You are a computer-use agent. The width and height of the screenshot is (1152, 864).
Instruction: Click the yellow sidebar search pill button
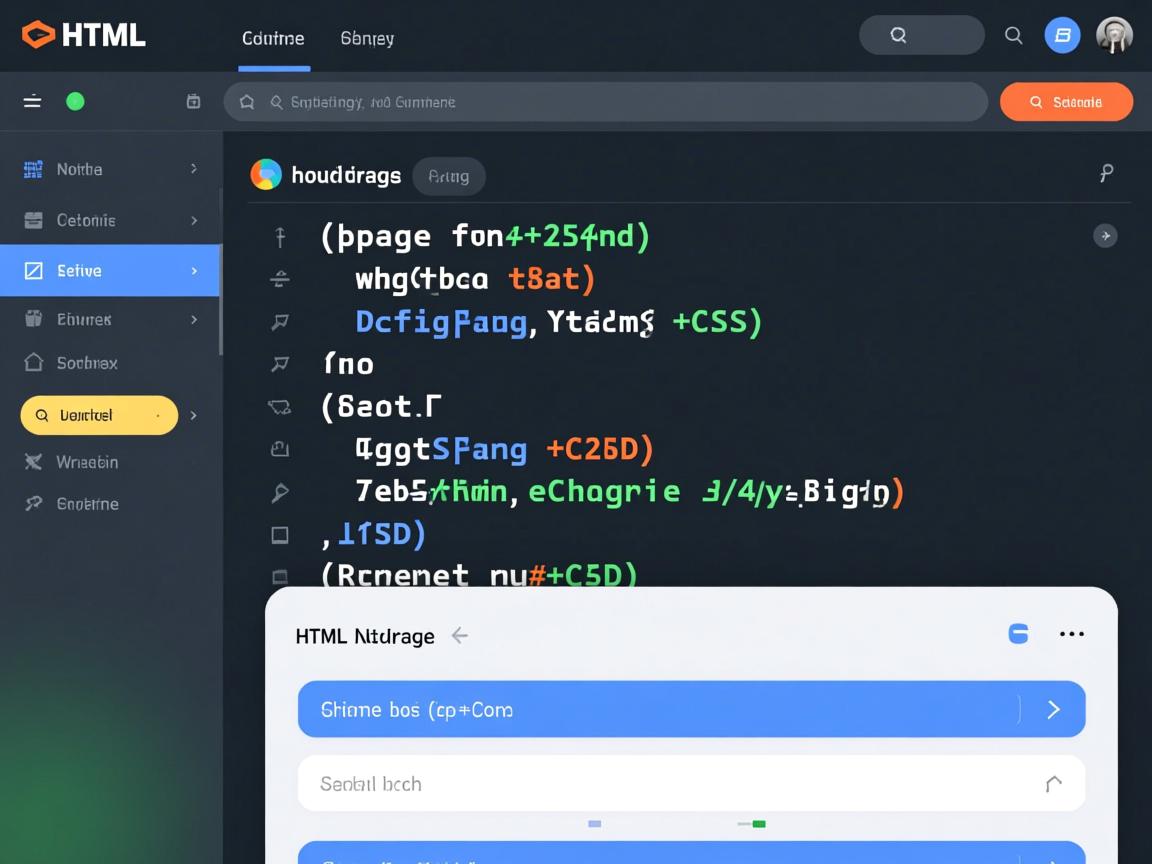click(99, 415)
